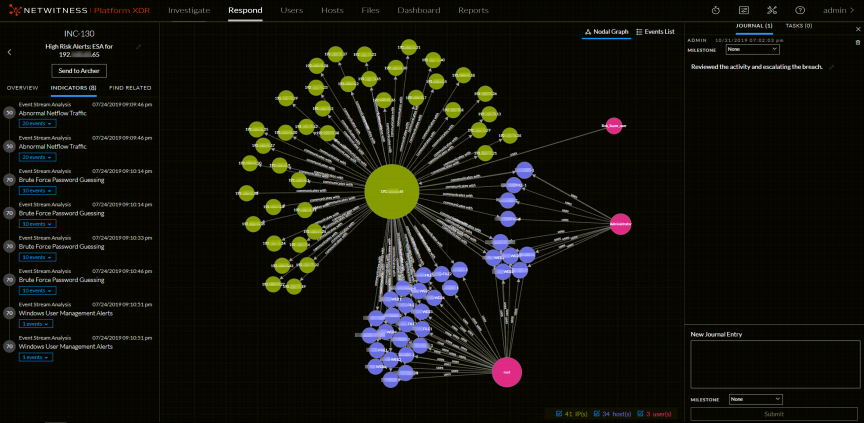Switch to Nodal Graph view
The width and height of the screenshot is (864, 423).
606,32
